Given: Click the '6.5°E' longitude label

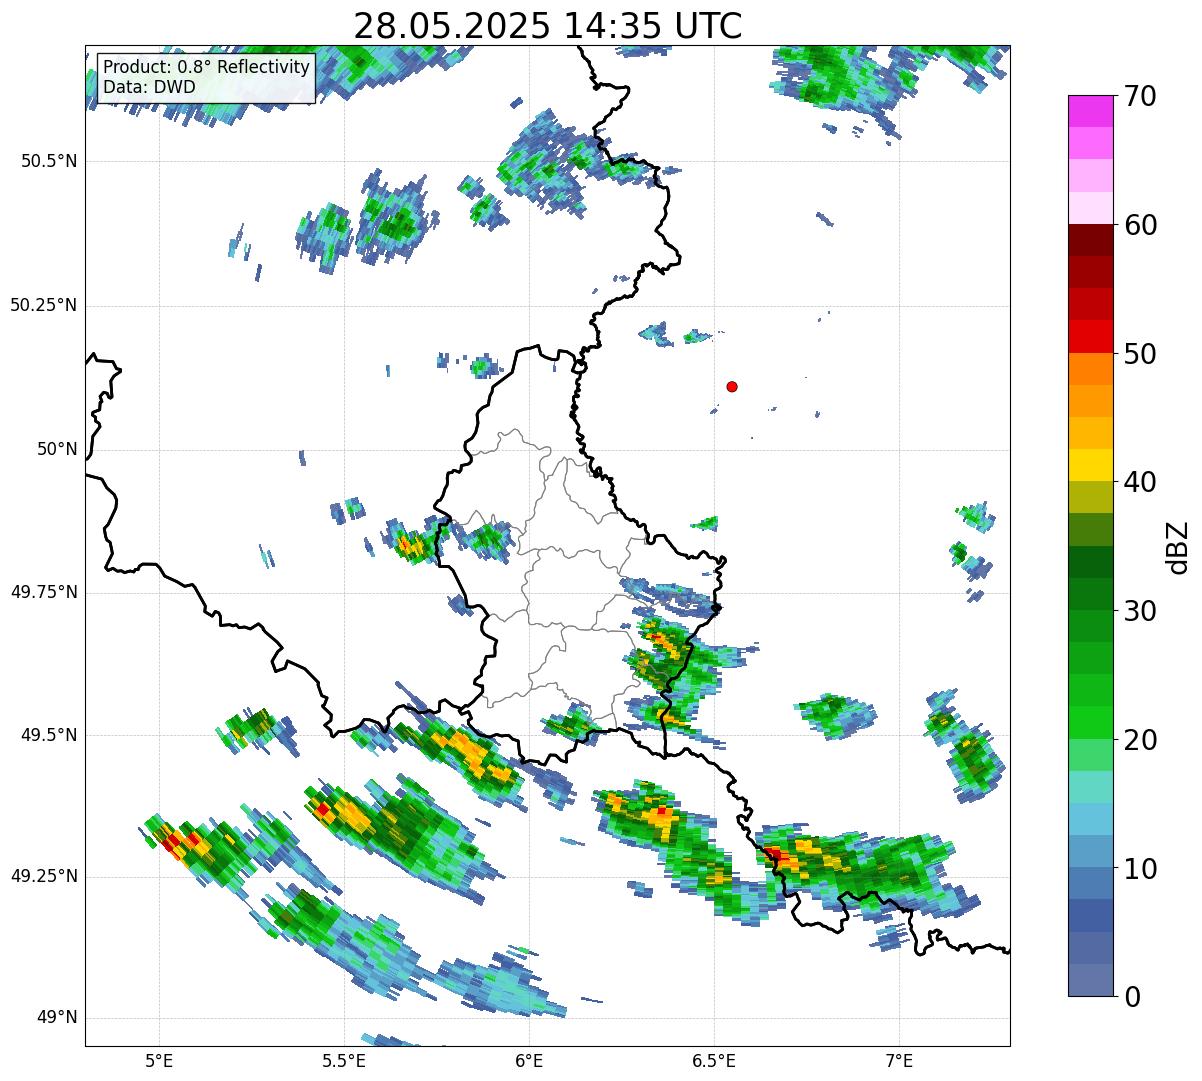Looking at the screenshot, I should point(714,1060).
